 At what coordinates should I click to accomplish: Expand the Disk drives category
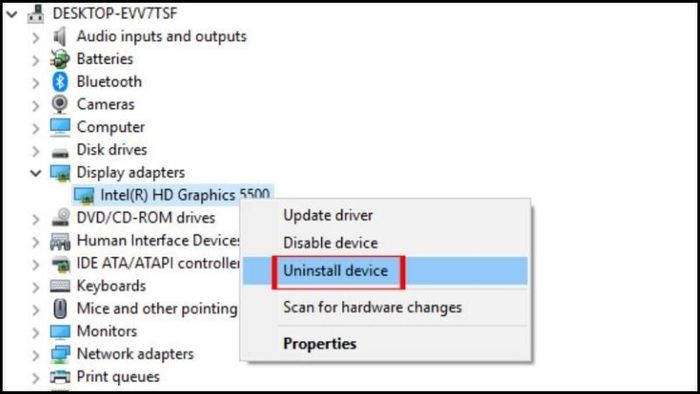36,150
